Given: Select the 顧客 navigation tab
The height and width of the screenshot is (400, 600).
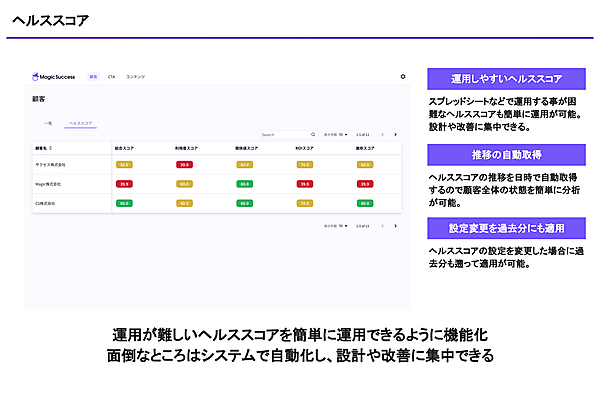Looking at the screenshot, I should (x=93, y=77).
